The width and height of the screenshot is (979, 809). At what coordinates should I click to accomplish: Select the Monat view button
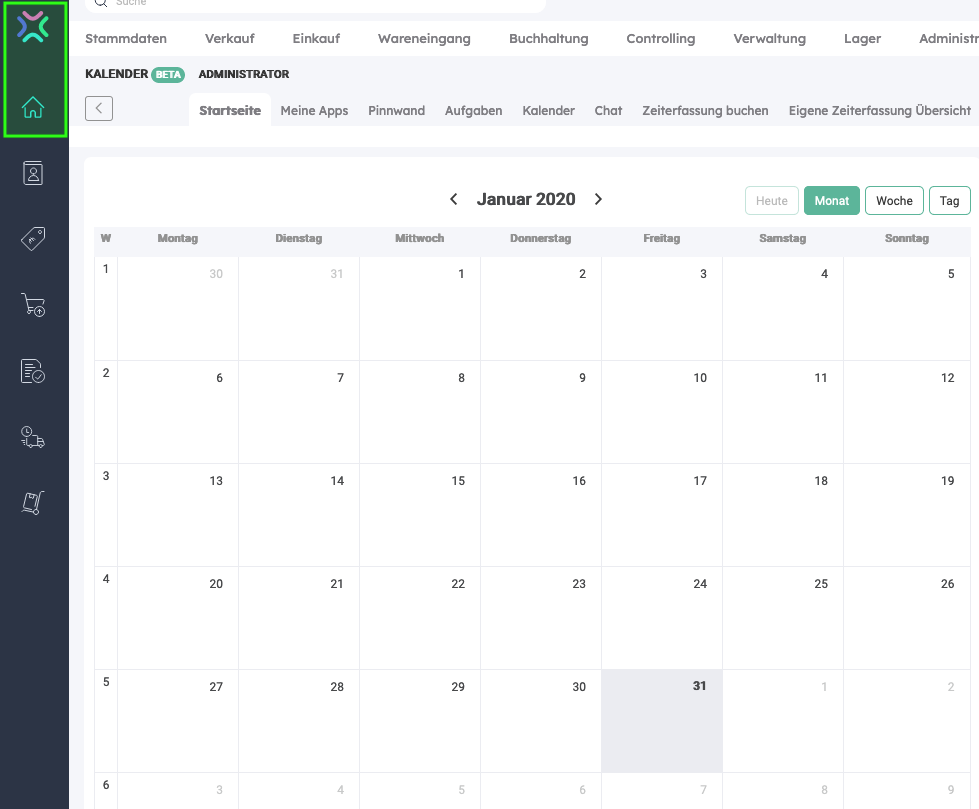pos(831,201)
